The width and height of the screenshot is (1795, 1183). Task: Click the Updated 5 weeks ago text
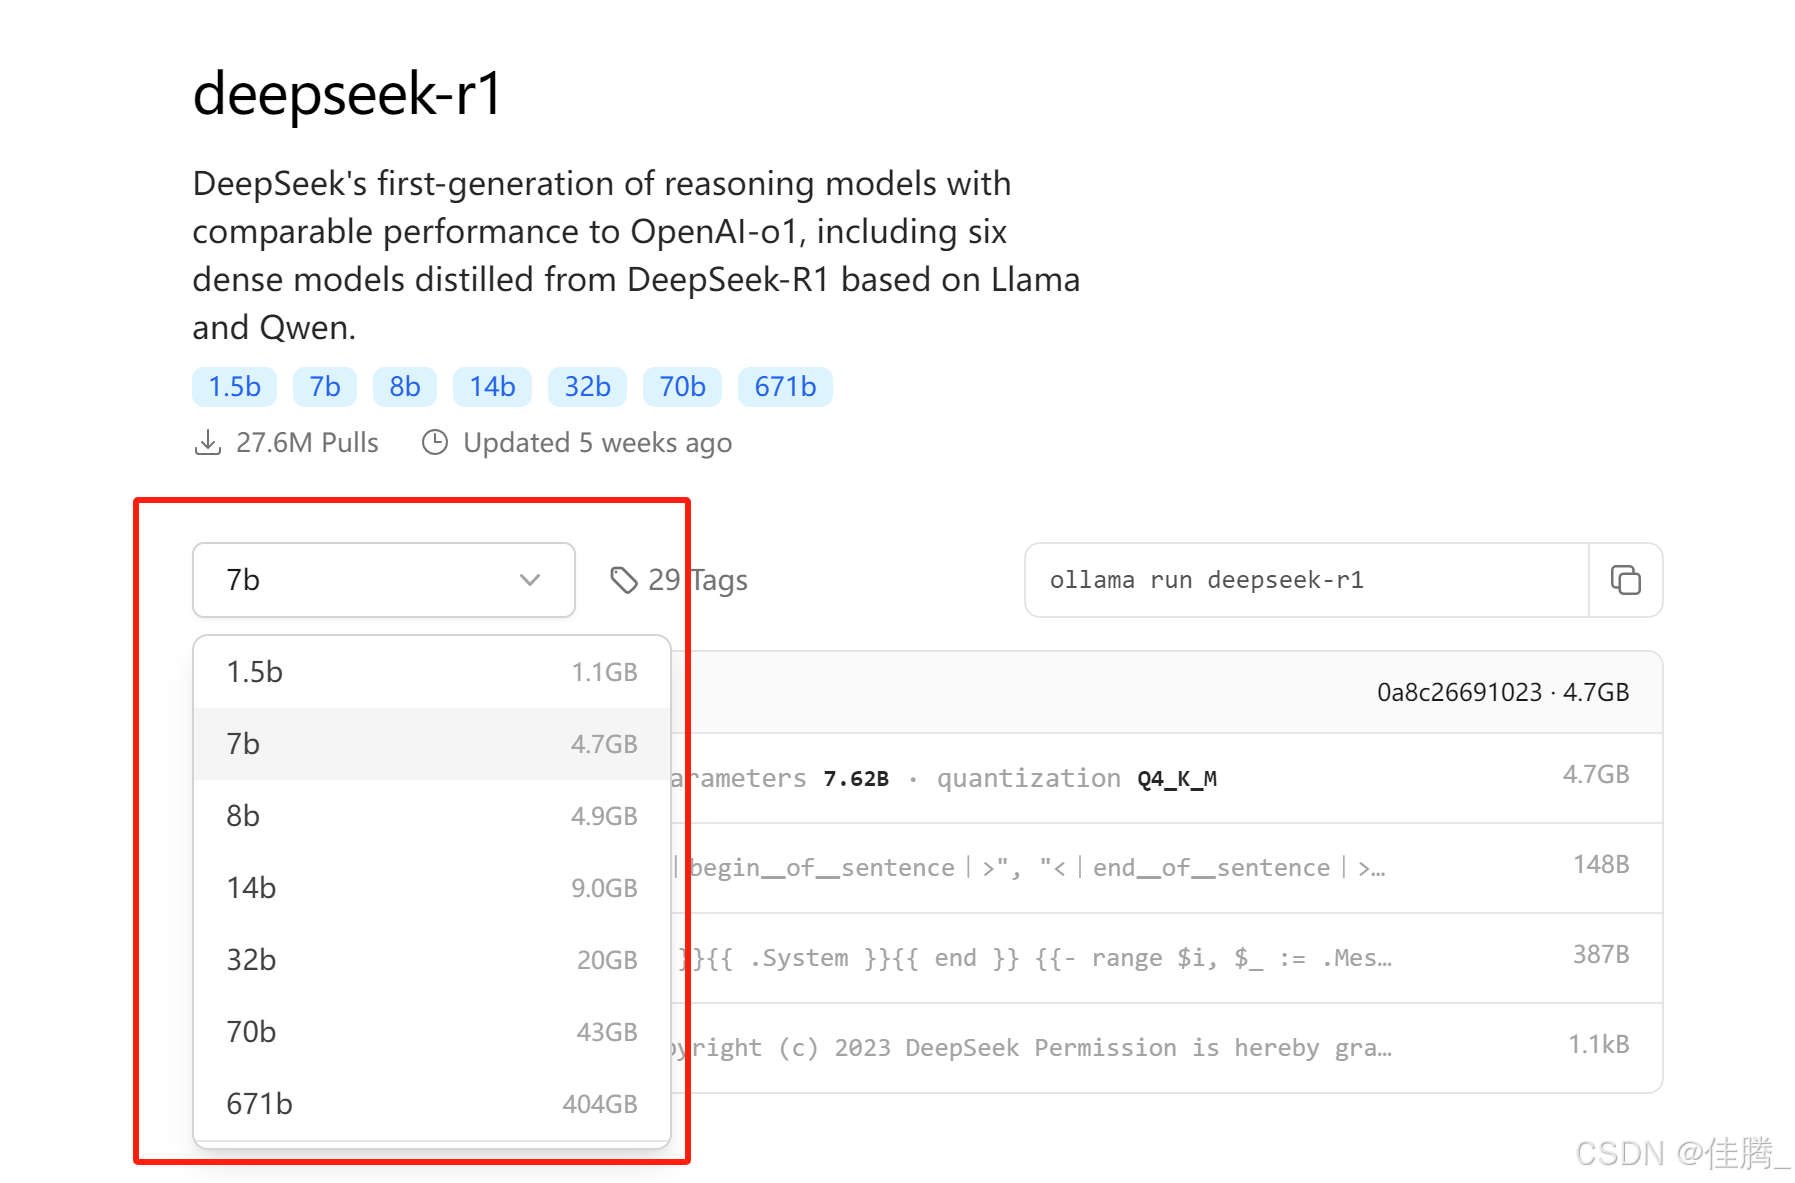coord(597,443)
